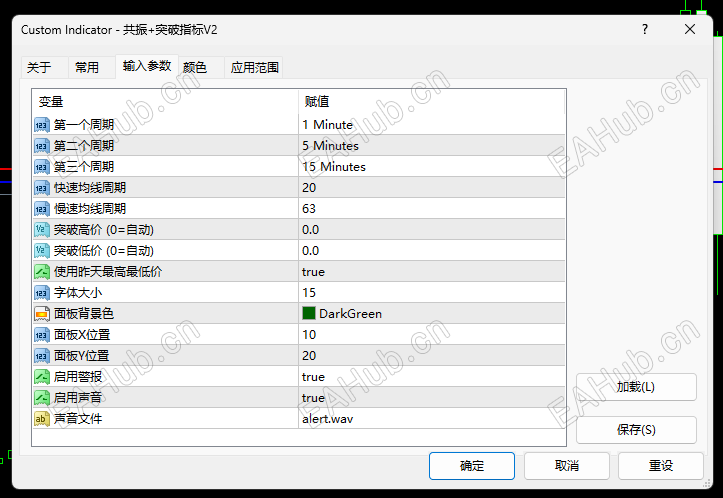Select the 慢速均线周期 variable name
Viewport: 723px width, 498px height.
pyautogui.click(x=90, y=209)
